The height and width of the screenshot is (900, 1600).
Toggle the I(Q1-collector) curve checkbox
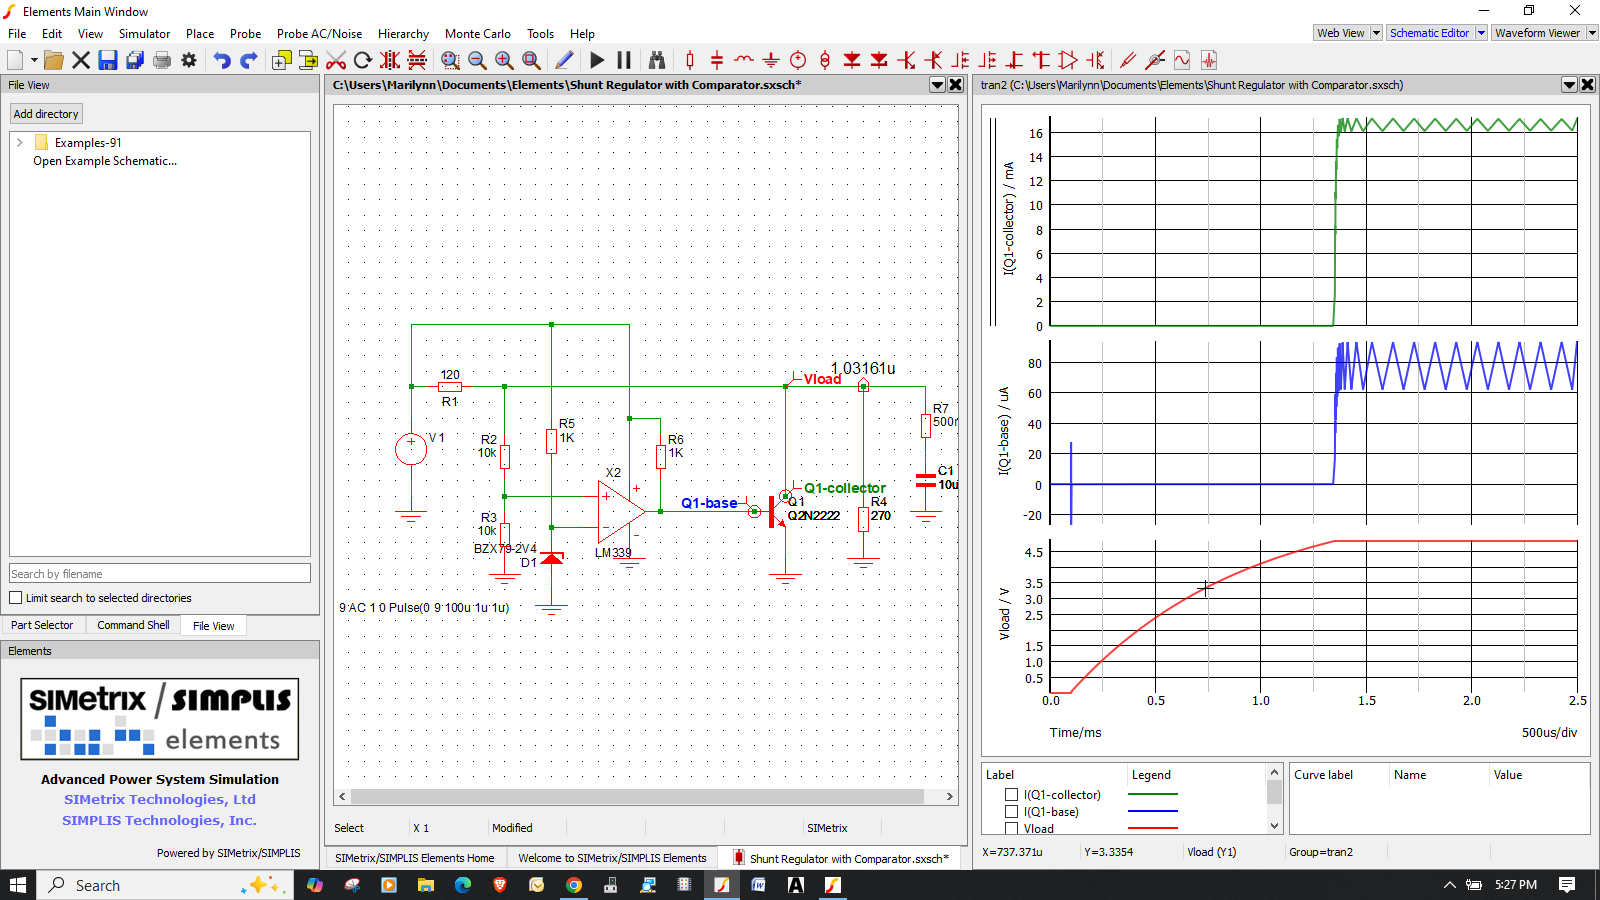(x=1011, y=795)
